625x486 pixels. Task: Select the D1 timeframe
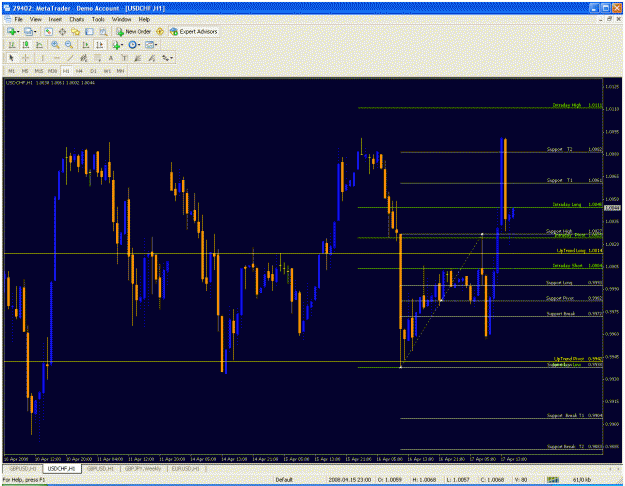pos(93,71)
